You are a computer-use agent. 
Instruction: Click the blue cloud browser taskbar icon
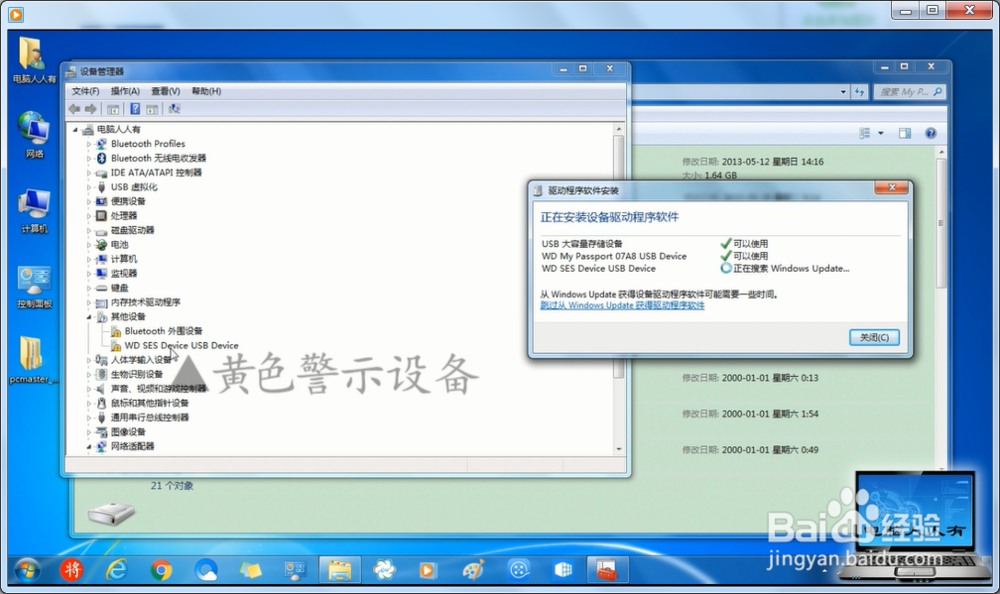point(205,570)
